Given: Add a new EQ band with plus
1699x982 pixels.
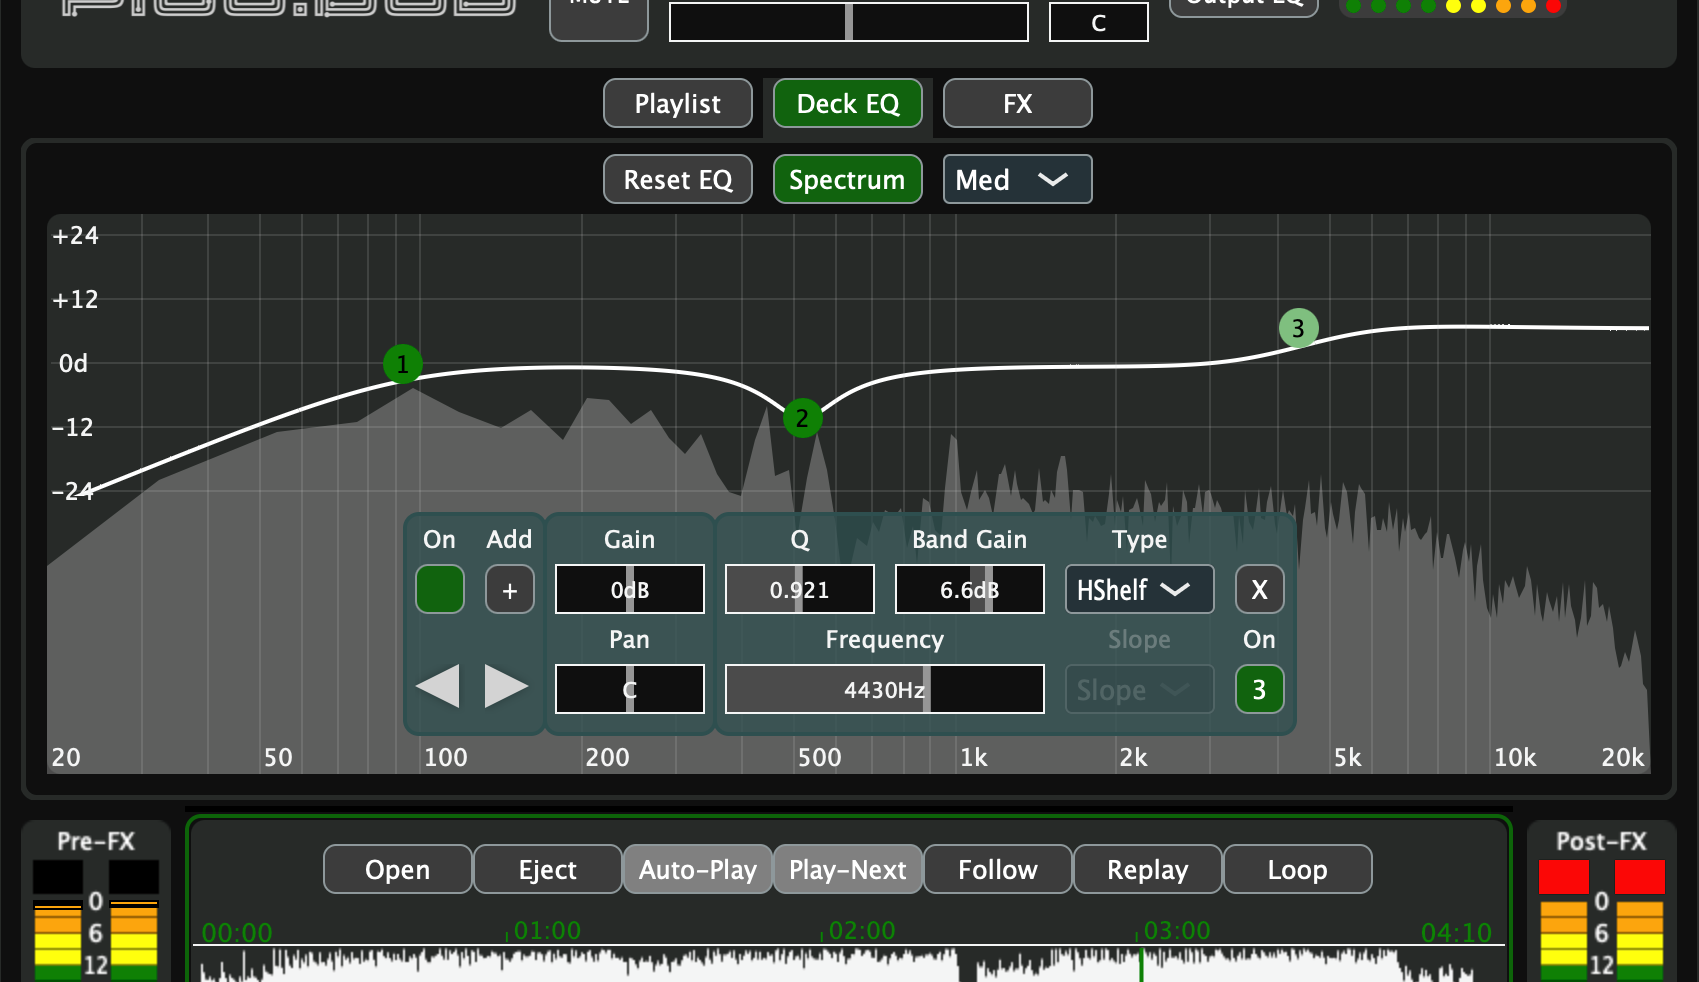Looking at the screenshot, I should [x=510, y=589].
